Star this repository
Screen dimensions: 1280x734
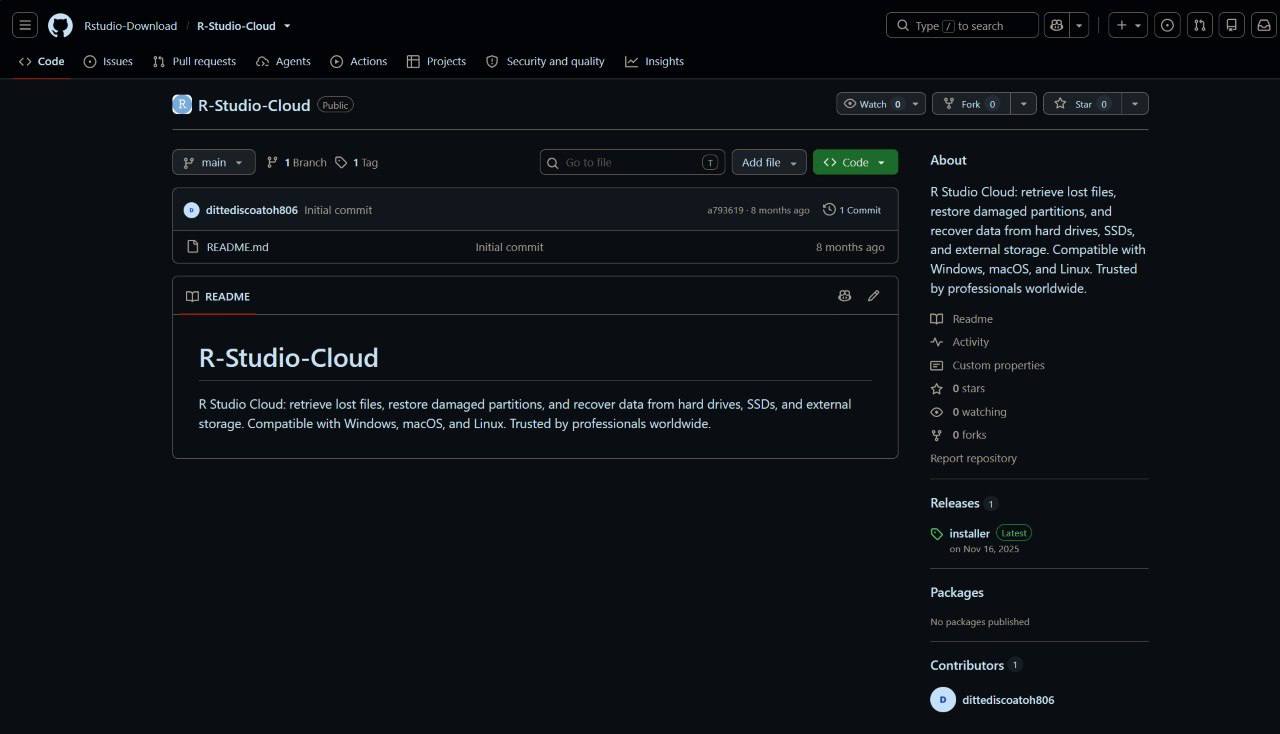[x=1082, y=104]
